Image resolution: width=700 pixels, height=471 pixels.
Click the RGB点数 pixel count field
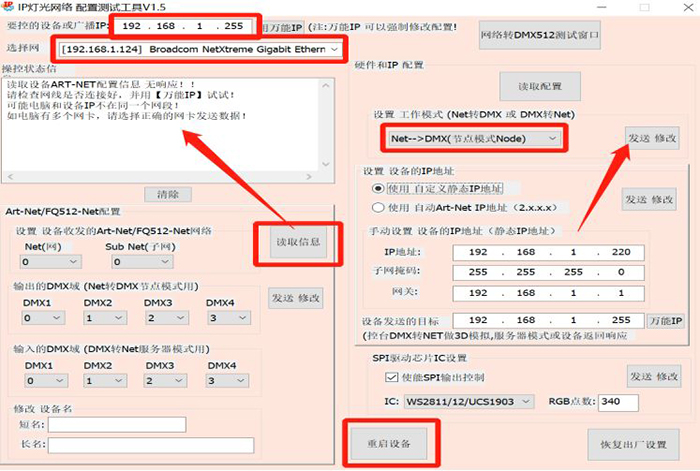point(623,403)
